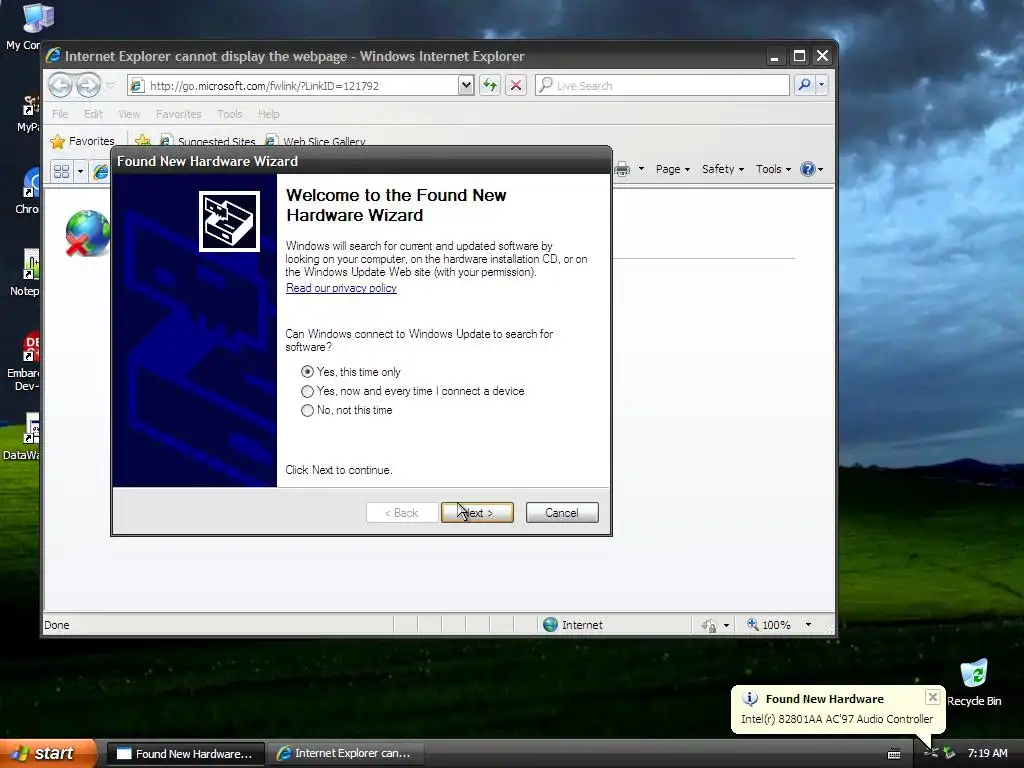1024x768 pixels.
Task: Click the Internet Explorer back arrow
Action: pyautogui.click(x=60, y=85)
